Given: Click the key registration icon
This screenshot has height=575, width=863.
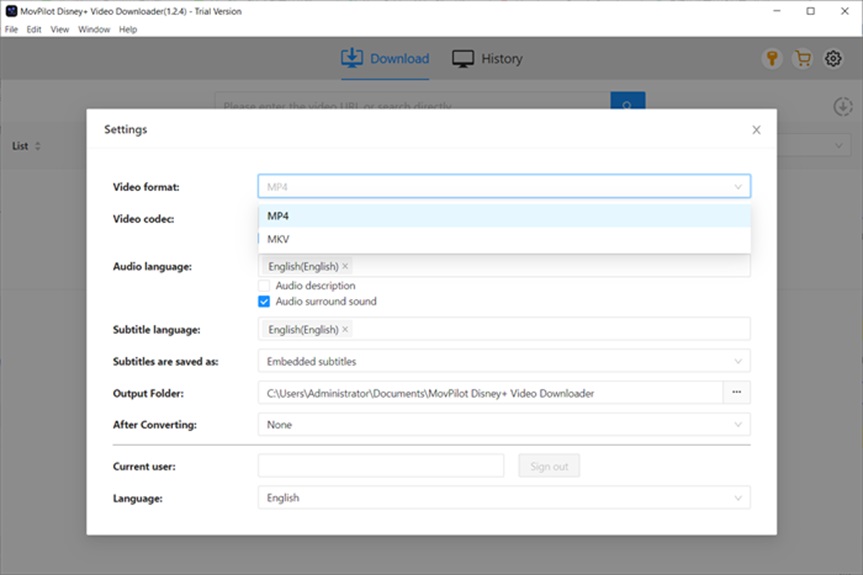Looking at the screenshot, I should coord(771,59).
